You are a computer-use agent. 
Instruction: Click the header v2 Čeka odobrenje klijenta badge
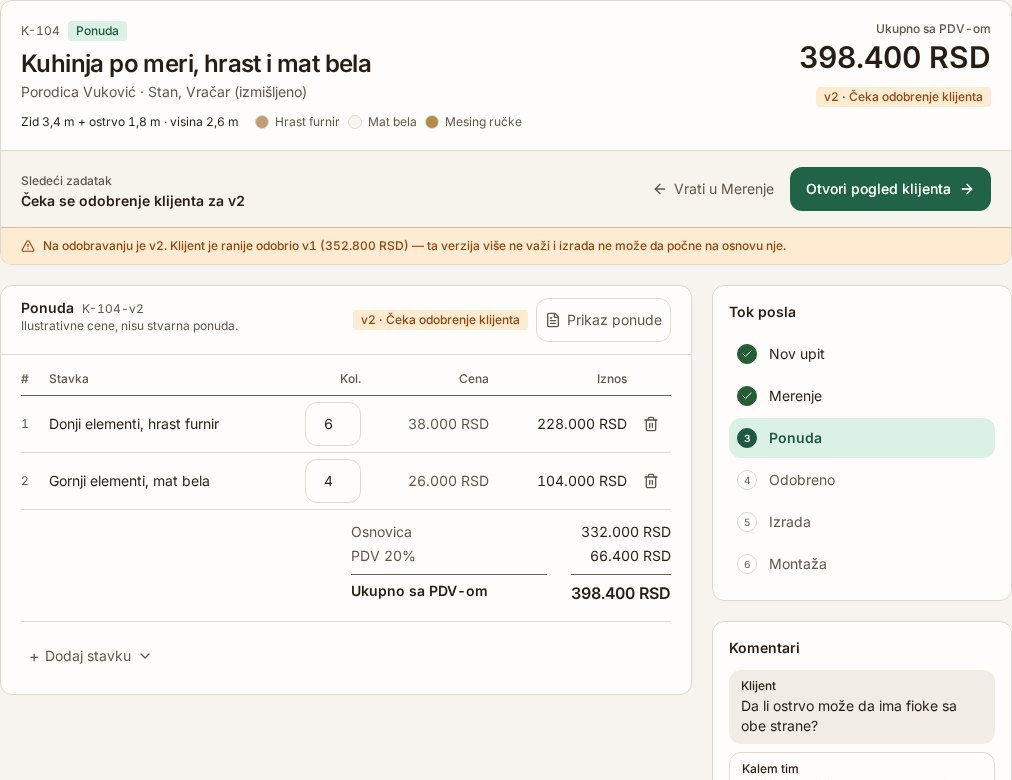pyautogui.click(x=903, y=97)
